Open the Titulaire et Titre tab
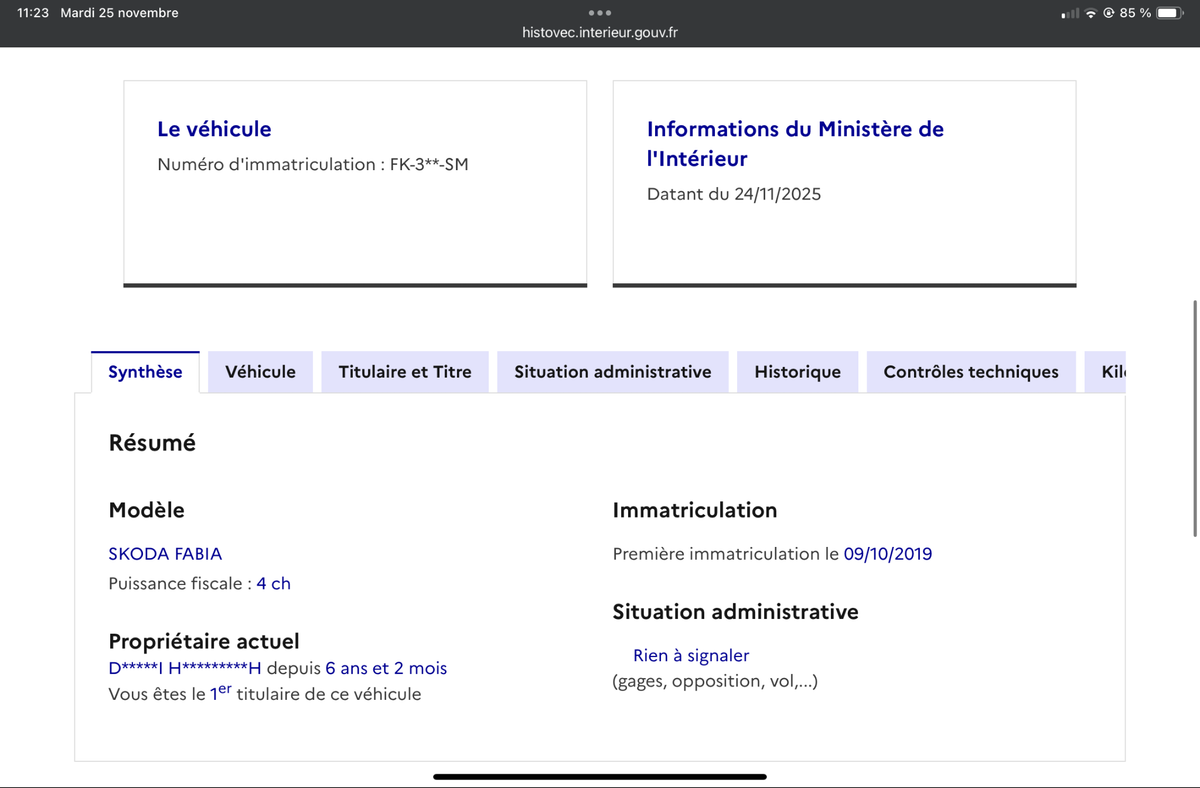This screenshot has height=788, width=1200. 405,372
